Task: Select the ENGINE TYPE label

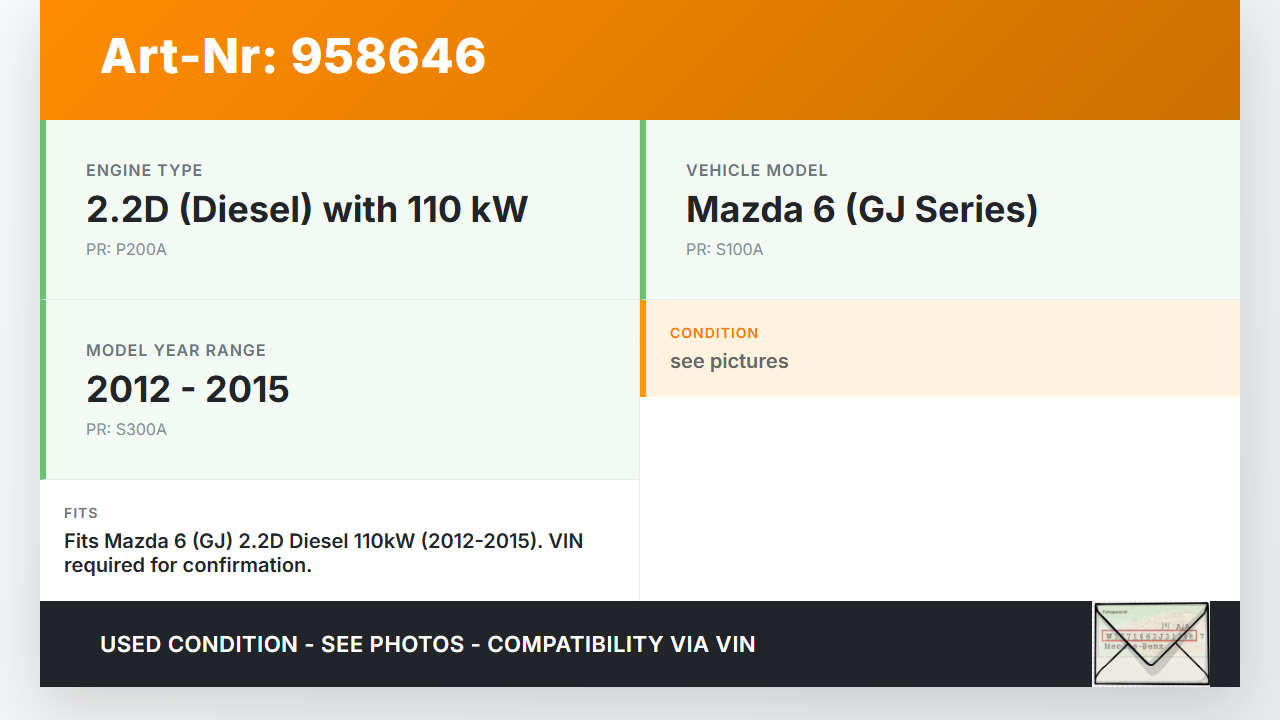Action: 144,171
